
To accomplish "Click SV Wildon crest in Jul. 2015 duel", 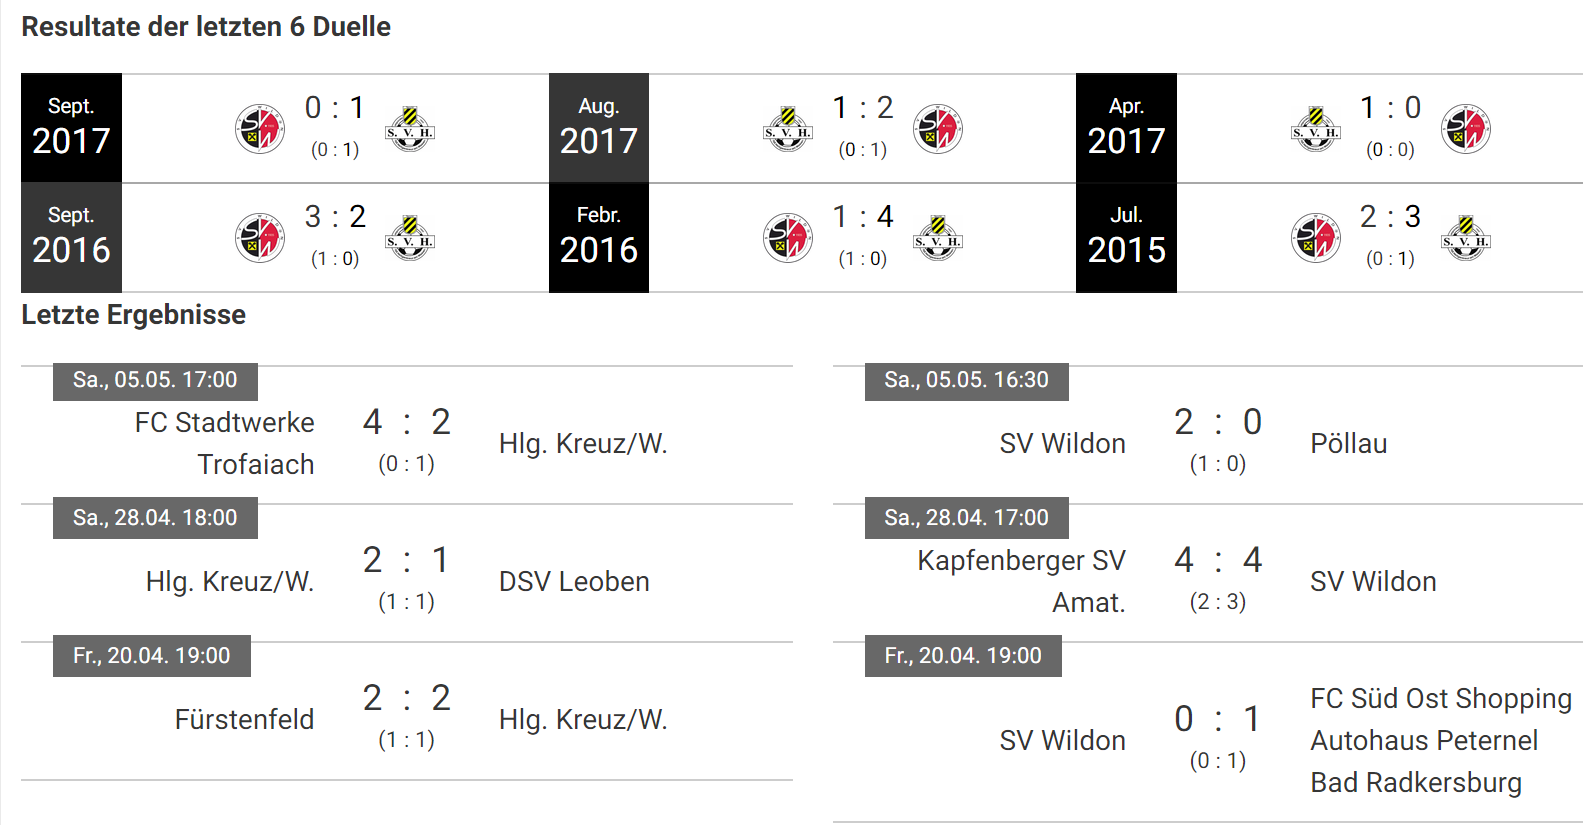I will pyautogui.click(x=1316, y=238).
